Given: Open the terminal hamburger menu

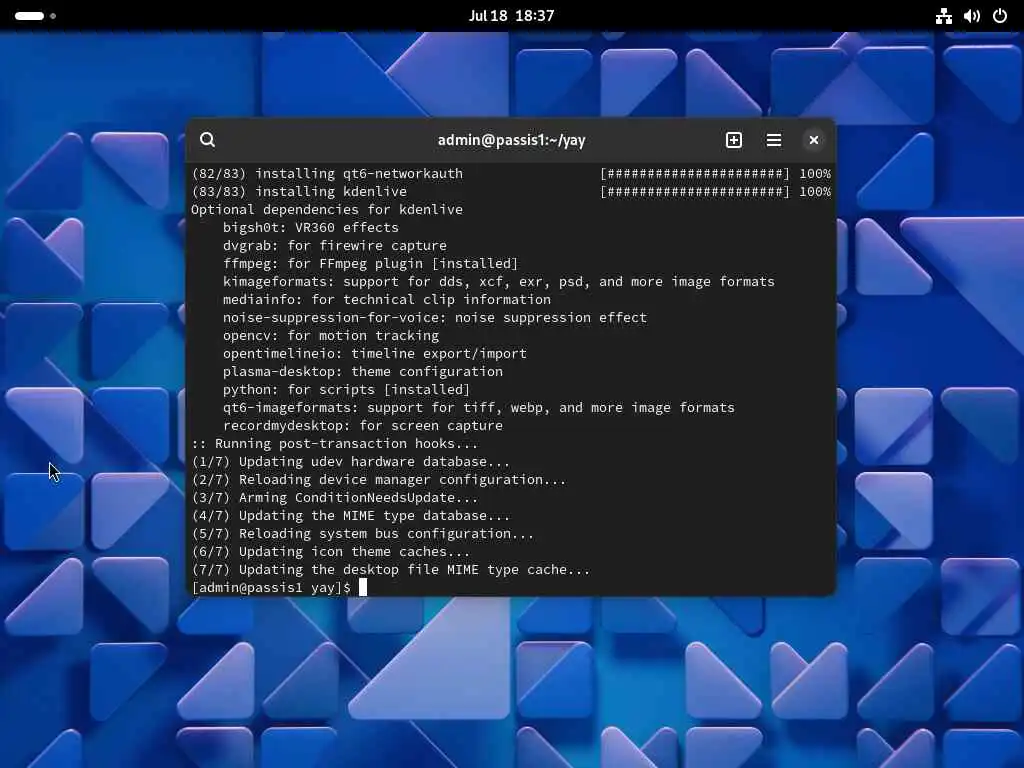Looking at the screenshot, I should click(774, 140).
